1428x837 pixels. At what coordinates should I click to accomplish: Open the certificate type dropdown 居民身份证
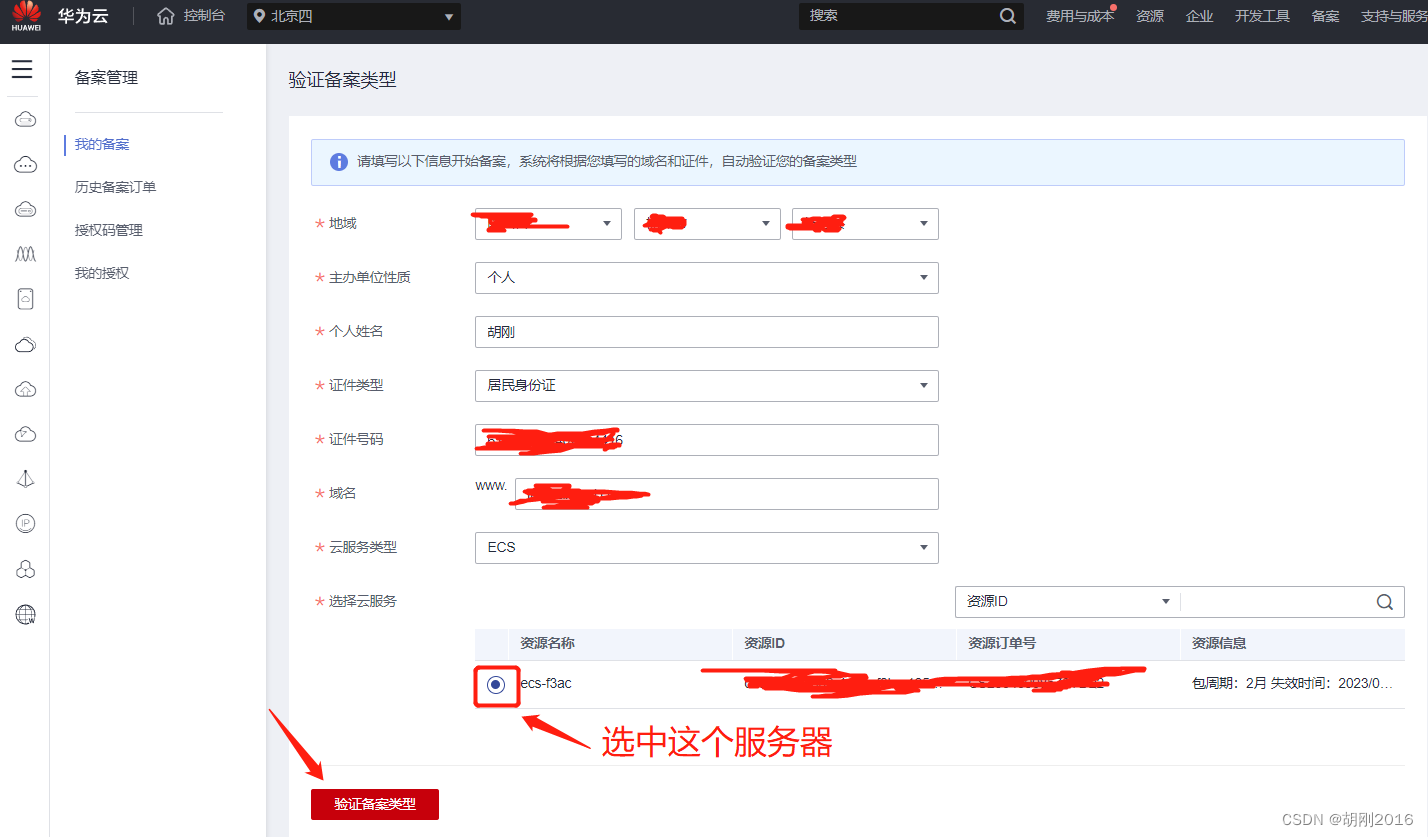click(x=707, y=386)
